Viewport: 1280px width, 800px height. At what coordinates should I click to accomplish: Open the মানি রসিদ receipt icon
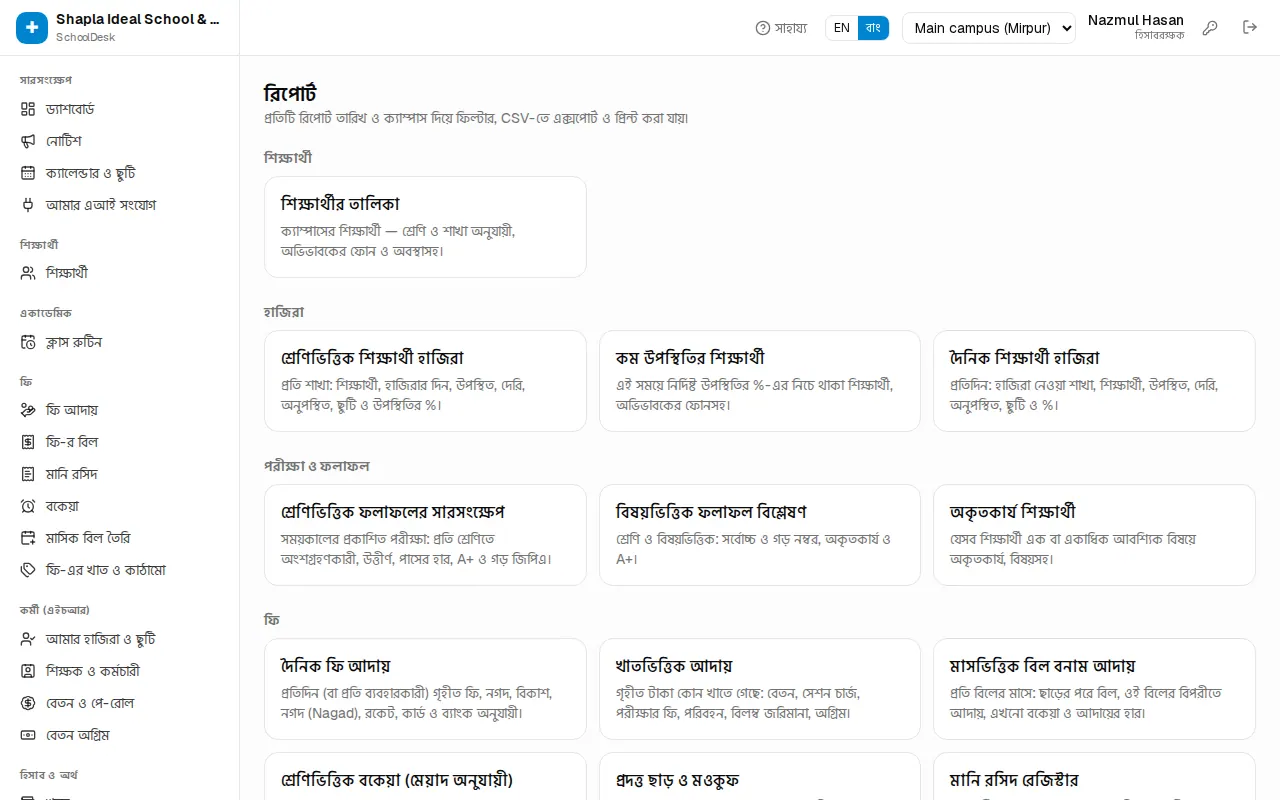(x=28, y=474)
